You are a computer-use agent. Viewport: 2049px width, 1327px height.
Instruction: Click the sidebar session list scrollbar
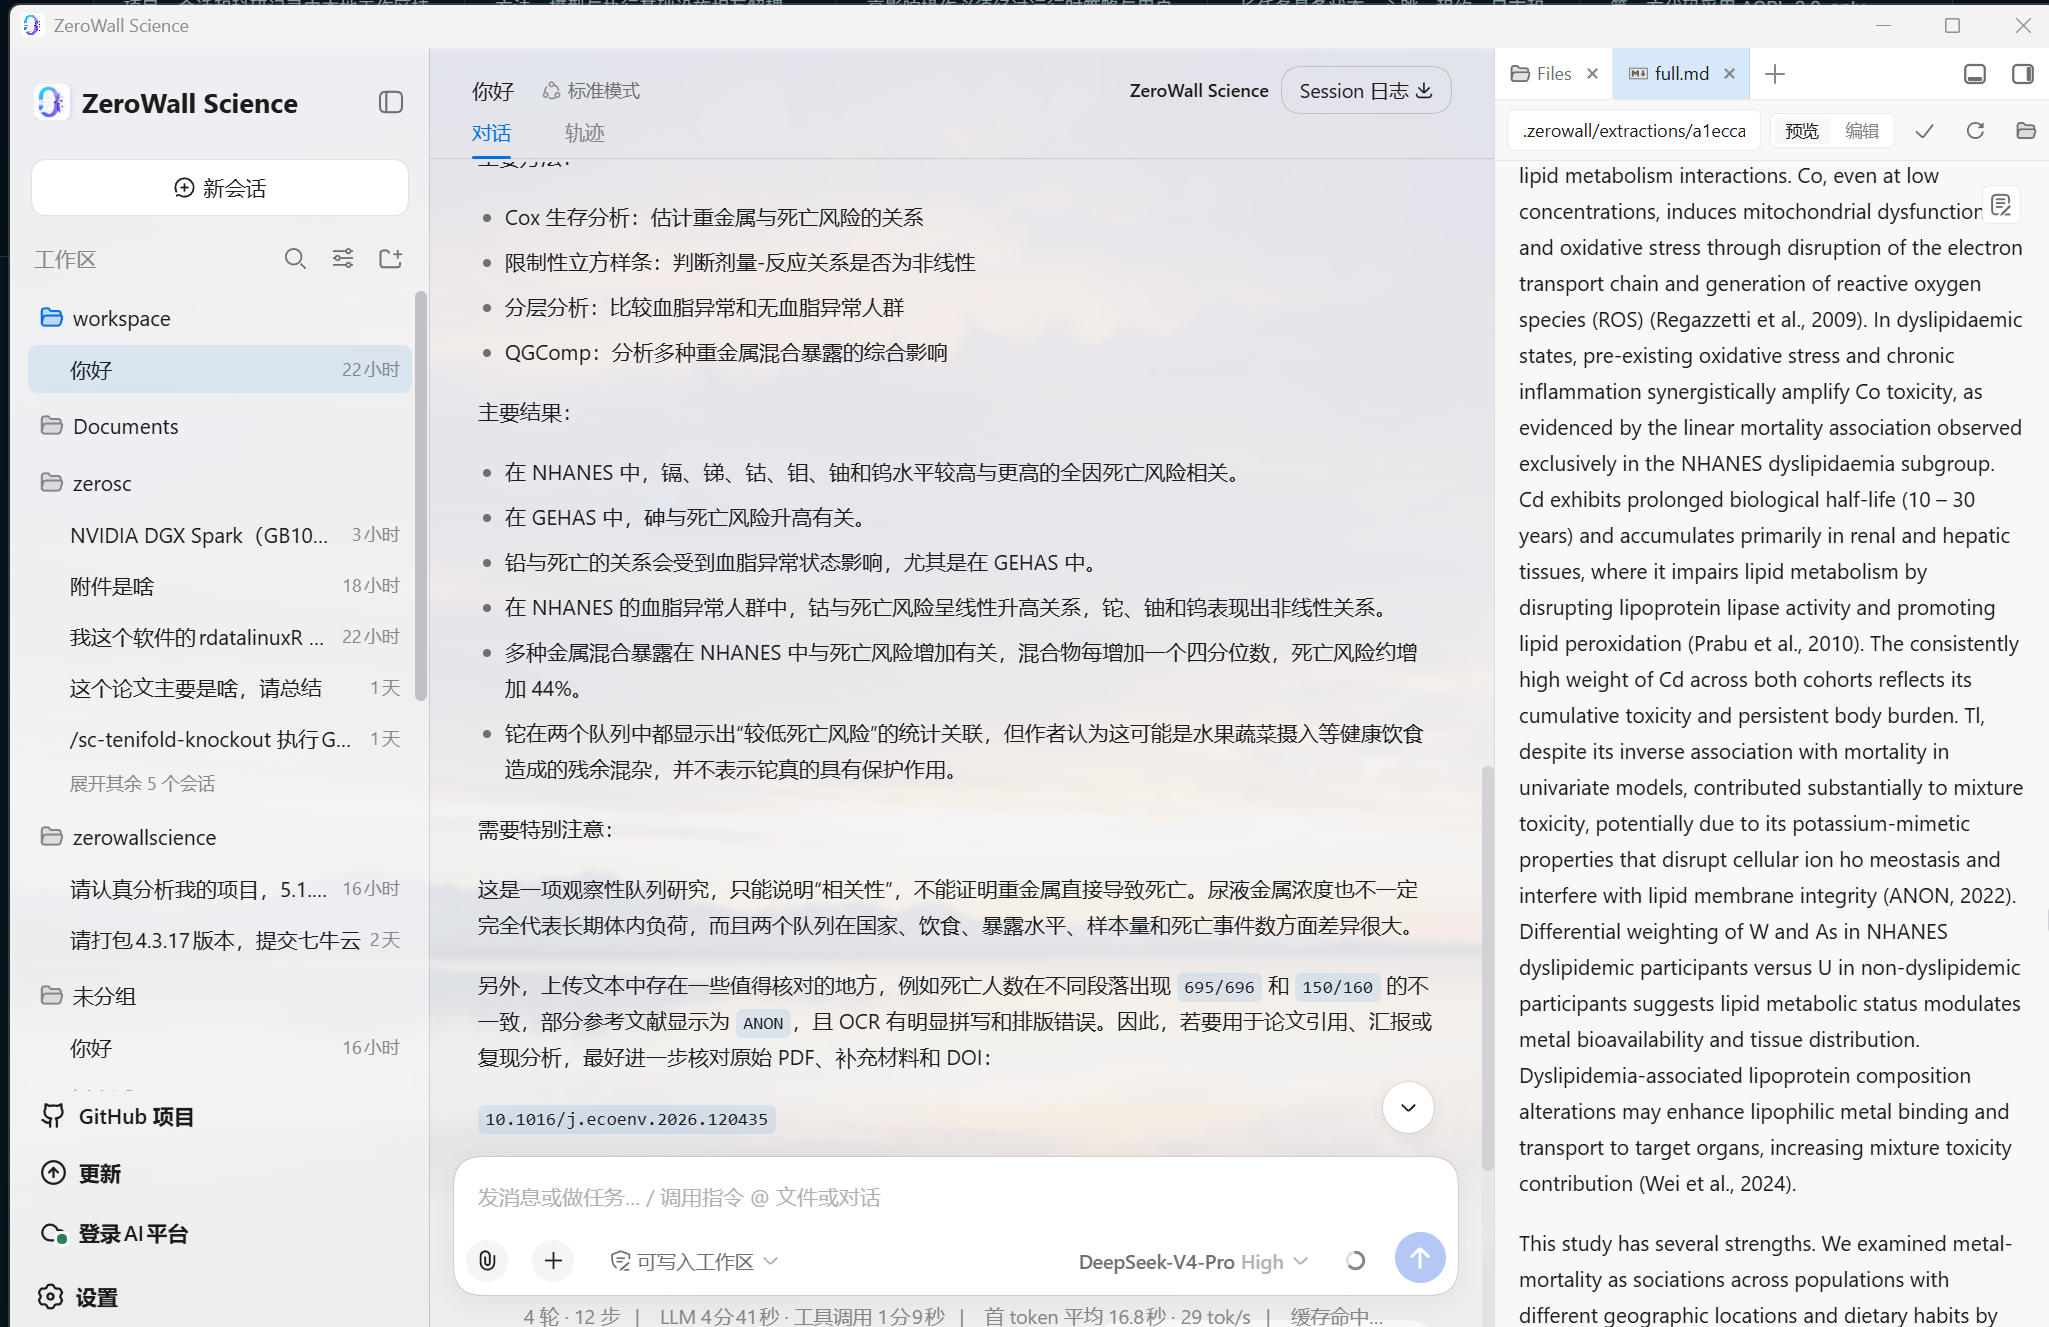pyautogui.click(x=420, y=495)
